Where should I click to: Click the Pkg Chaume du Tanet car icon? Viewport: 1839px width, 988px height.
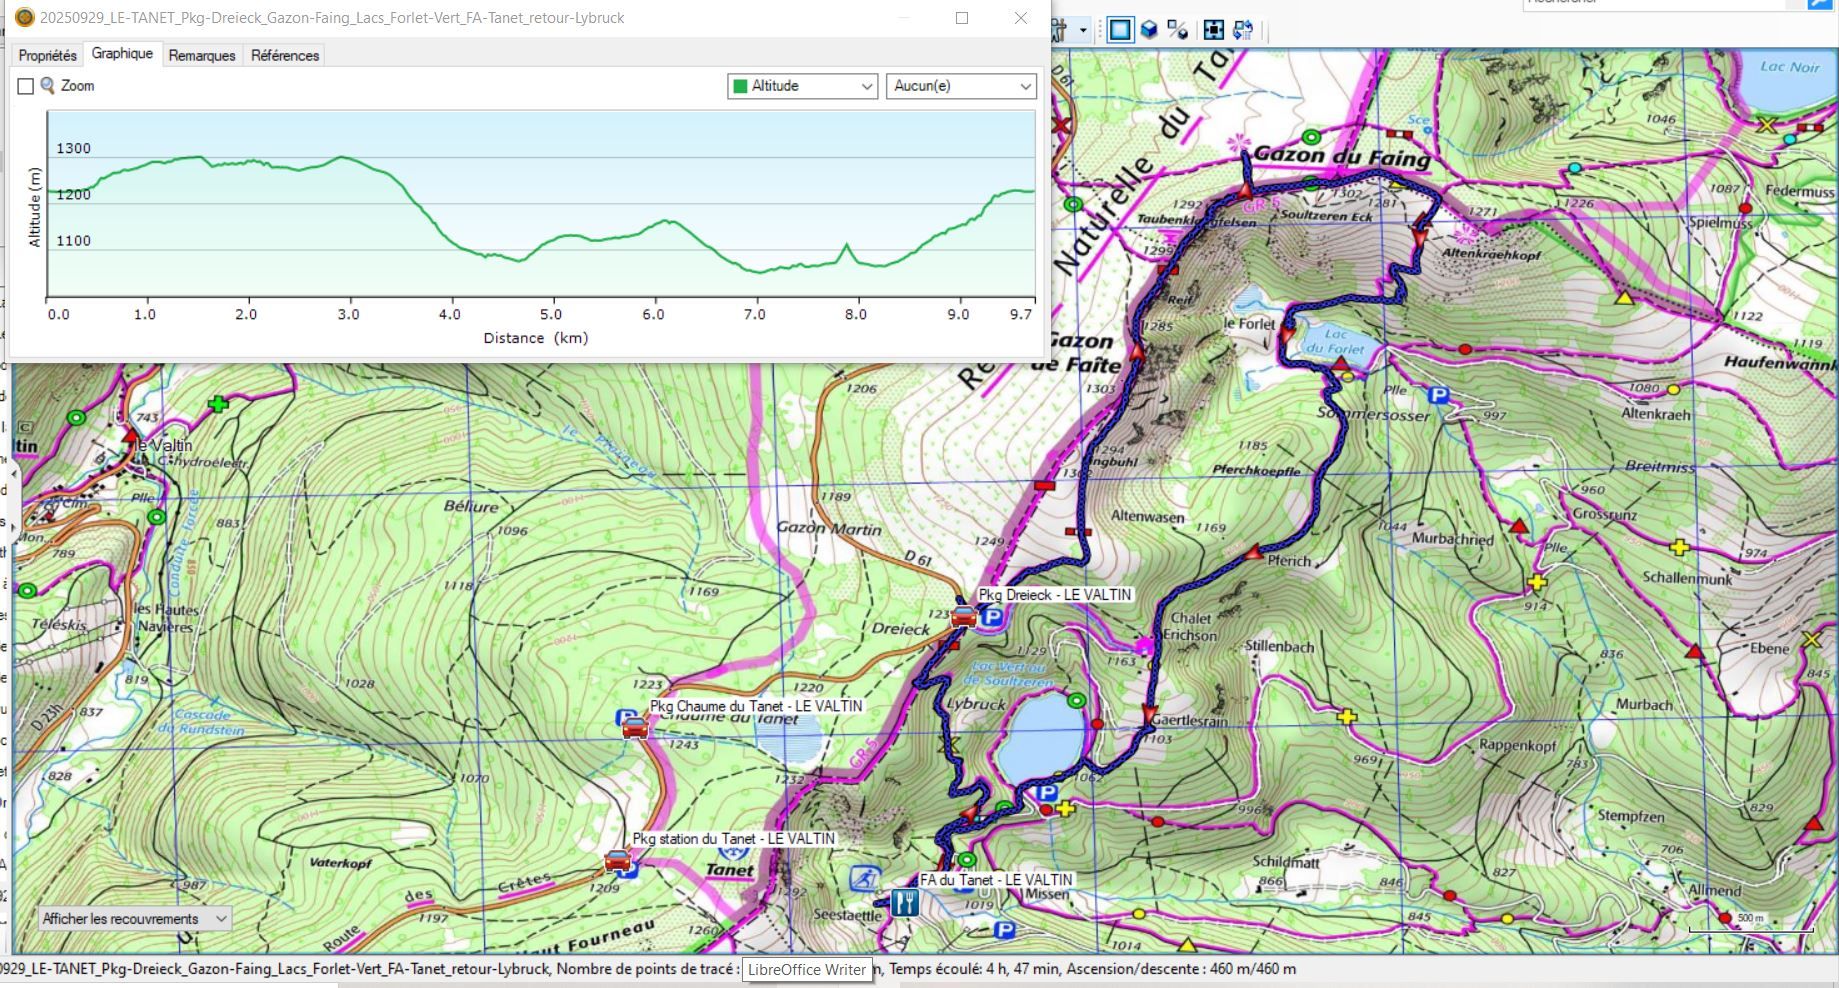635,727
